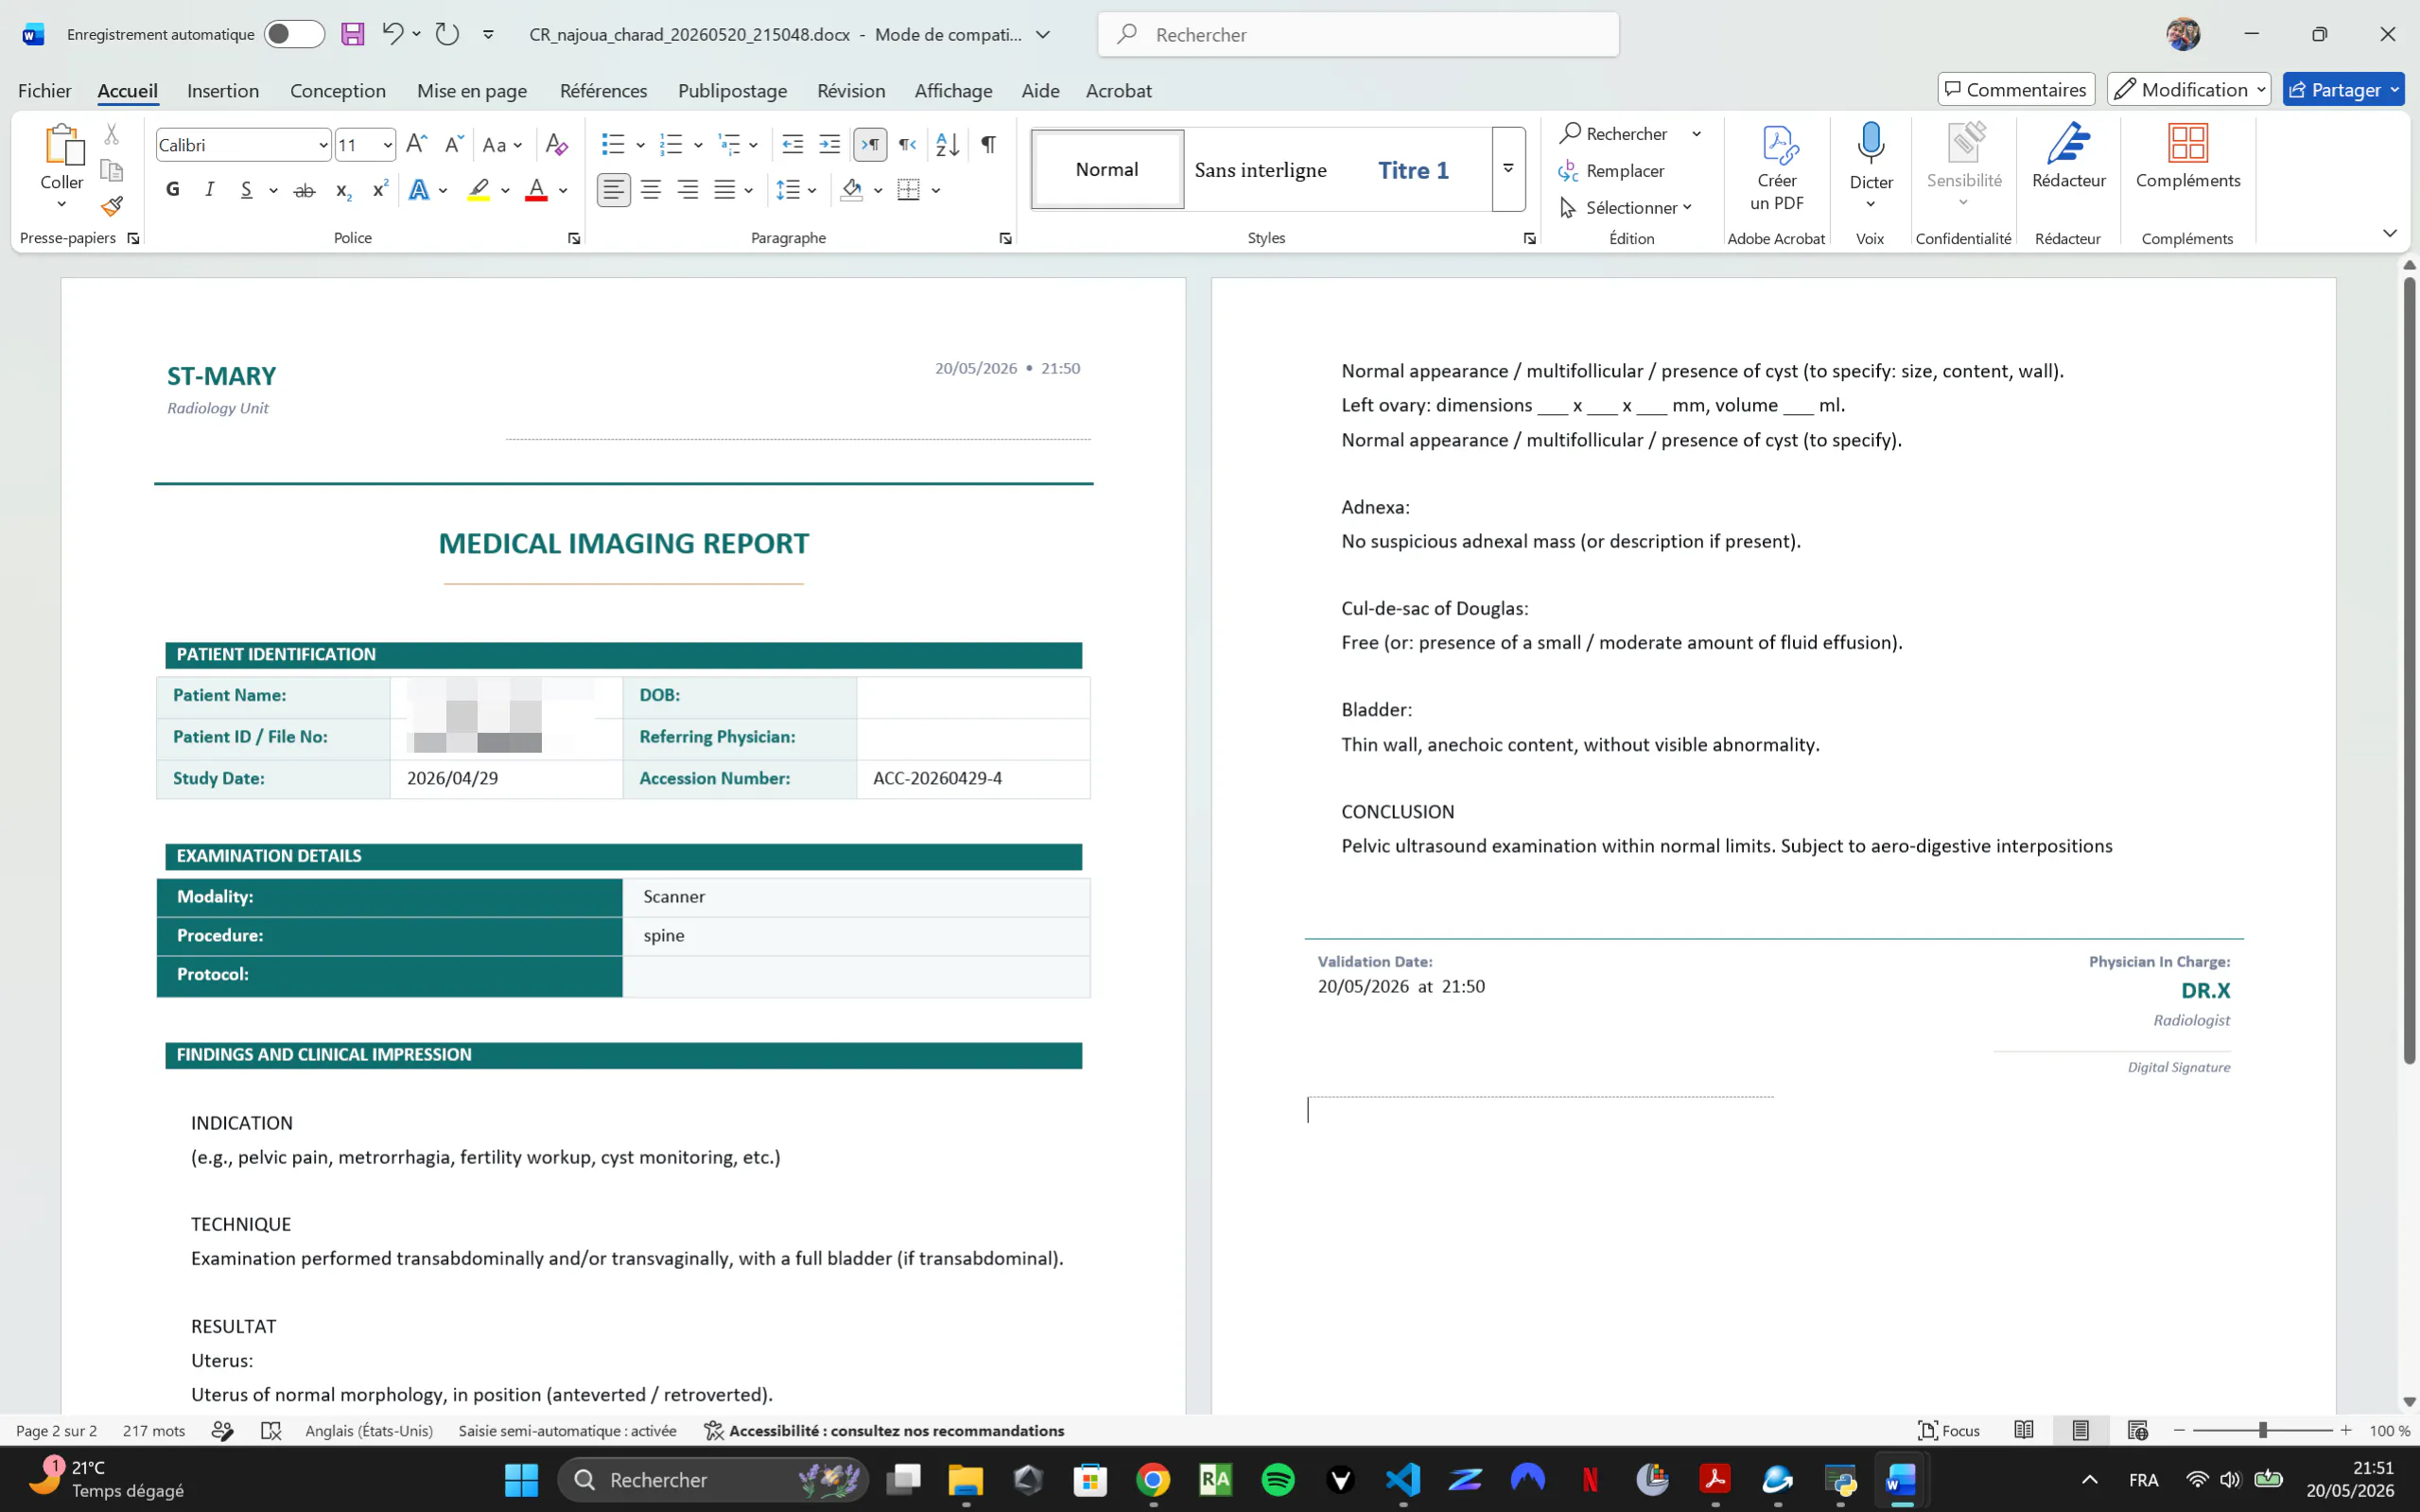Click the Rechercher search box in title bar
Screen dimensions: 2420x1512
pos(1358,34)
